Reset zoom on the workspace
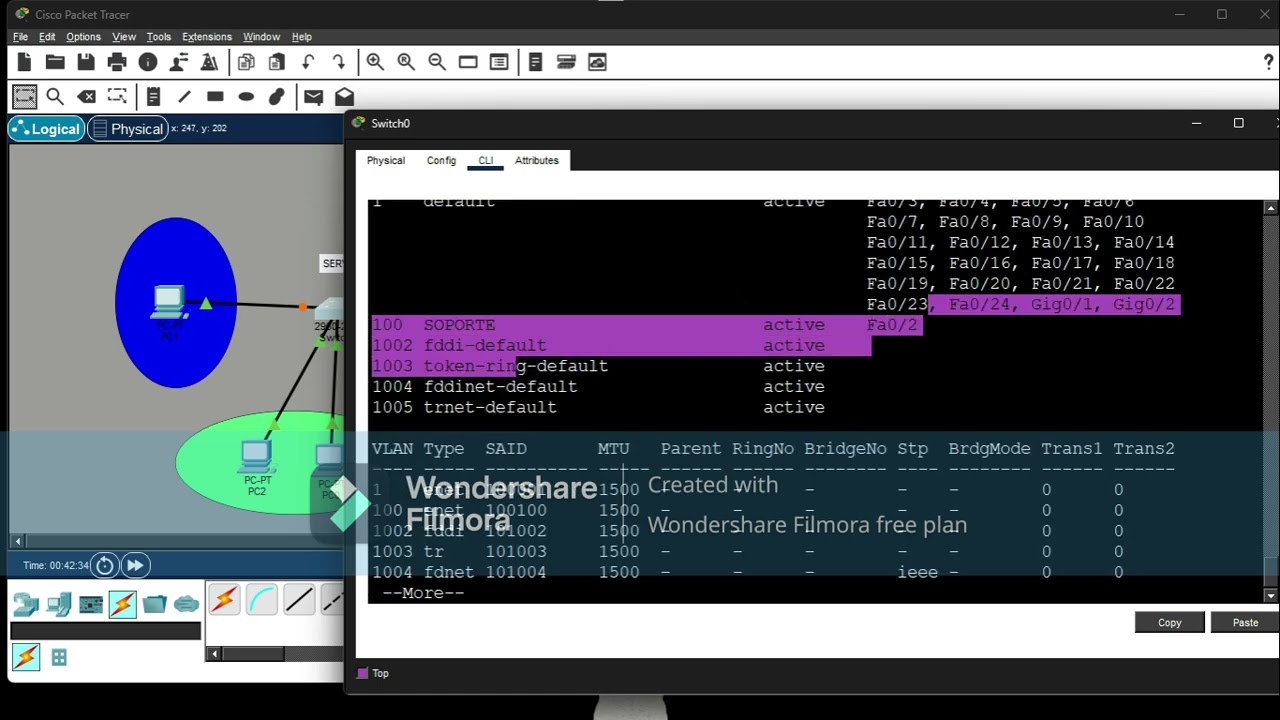The height and width of the screenshot is (720, 1280). tap(406, 62)
